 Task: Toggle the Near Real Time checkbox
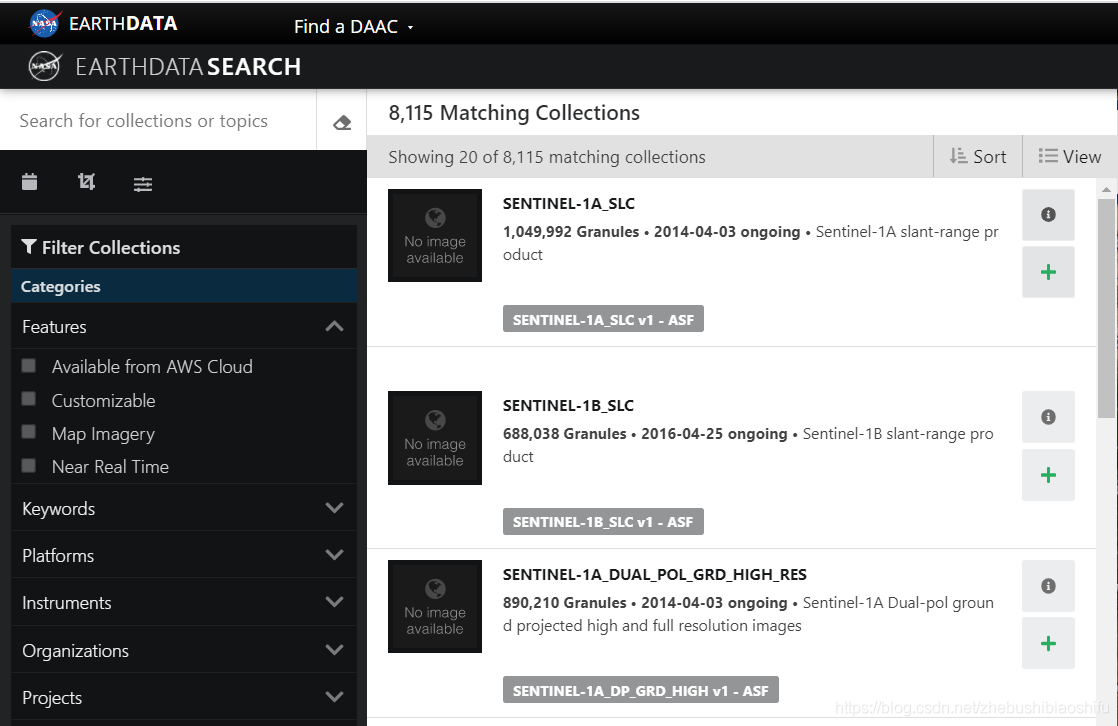[29, 466]
